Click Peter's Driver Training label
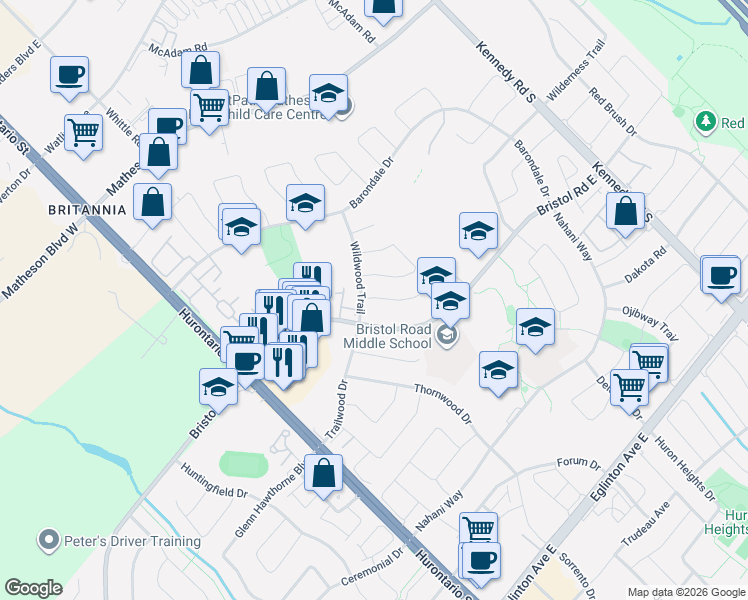The width and height of the screenshot is (748, 600). coord(133,541)
